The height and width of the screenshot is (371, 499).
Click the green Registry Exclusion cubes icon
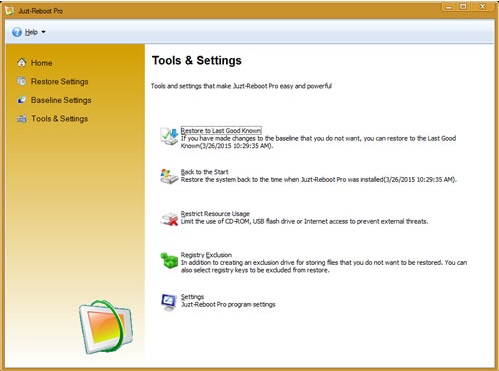click(169, 260)
